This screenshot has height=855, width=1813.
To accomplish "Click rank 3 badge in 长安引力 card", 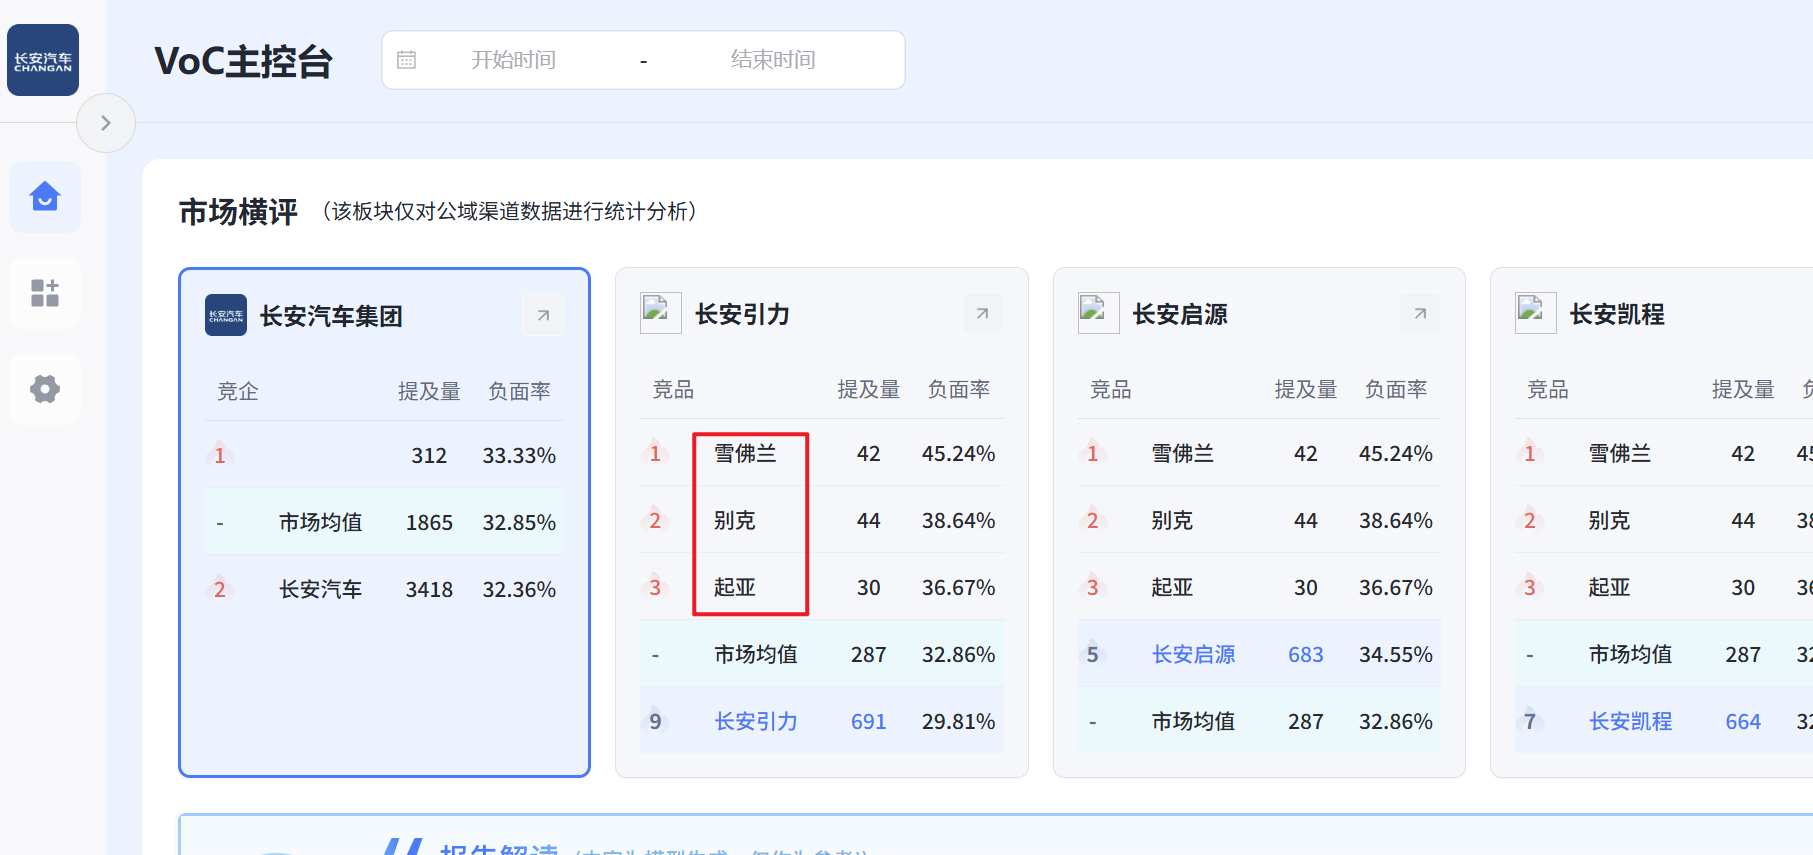I will pos(655,587).
